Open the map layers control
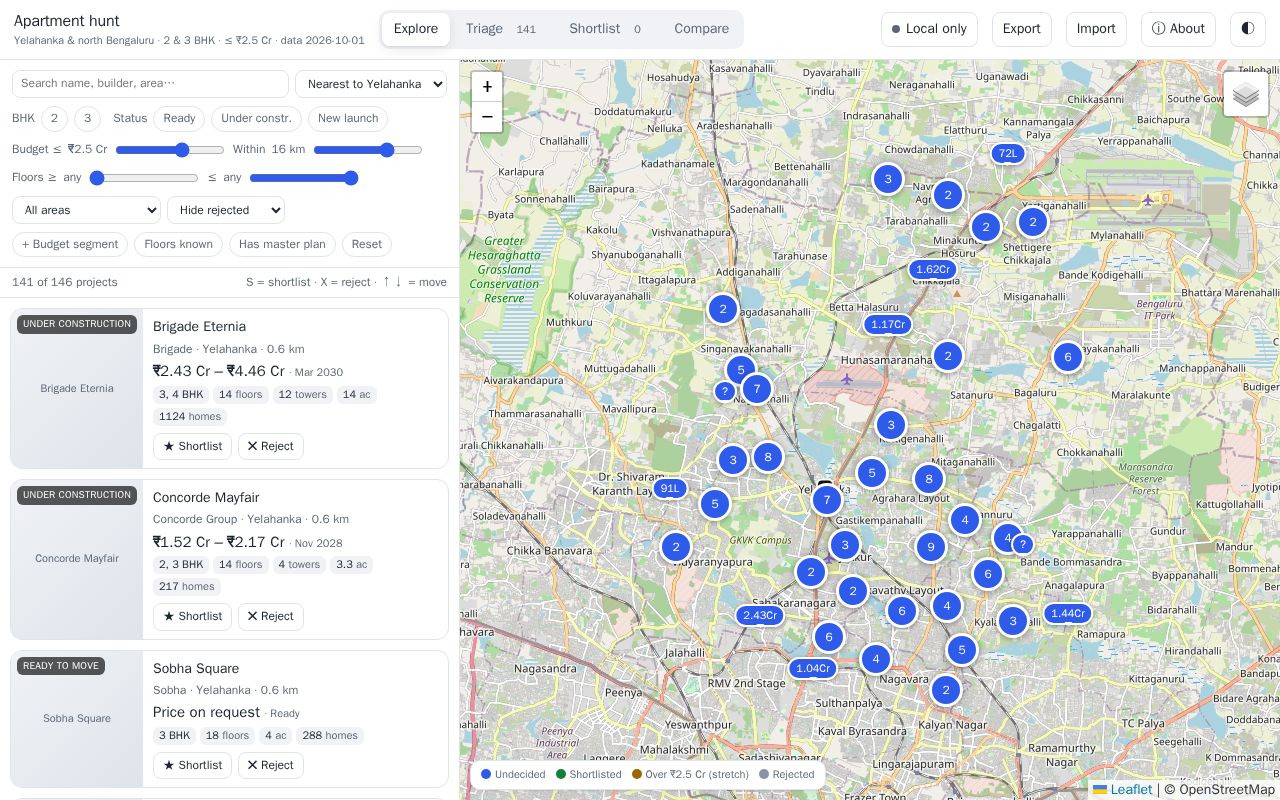The width and height of the screenshot is (1280, 800). click(x=1246, y=95)
